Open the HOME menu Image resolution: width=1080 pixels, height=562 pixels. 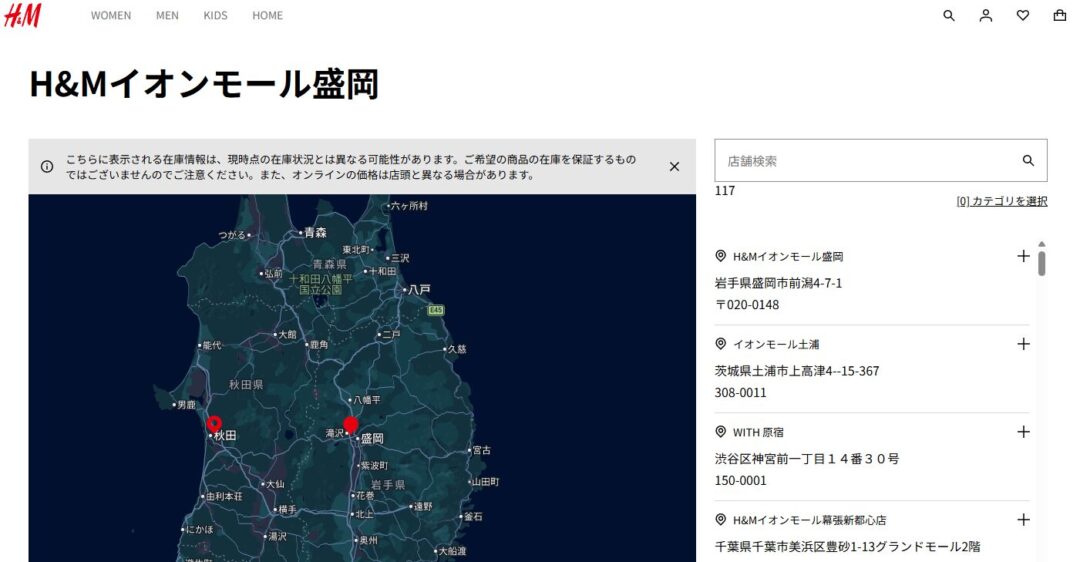pos(267,16)
